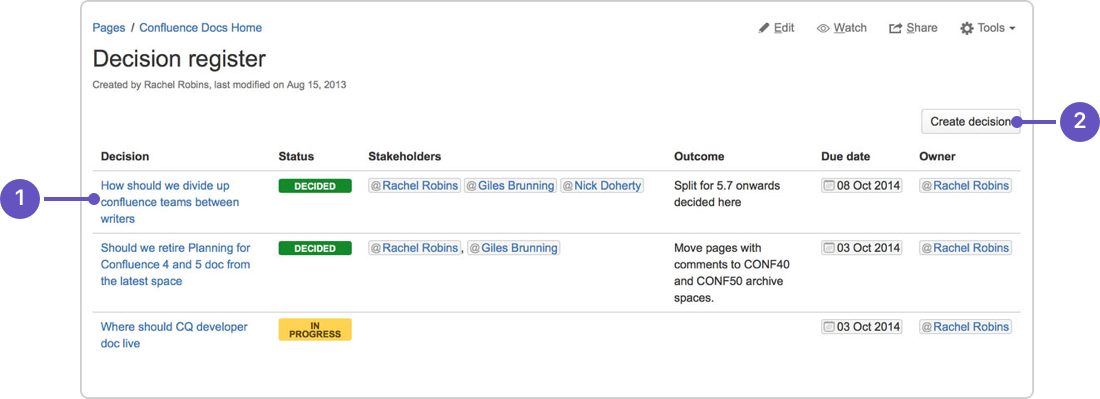
Task: Expand the Tools dropdown arrow
Action: click(1012, 29)
